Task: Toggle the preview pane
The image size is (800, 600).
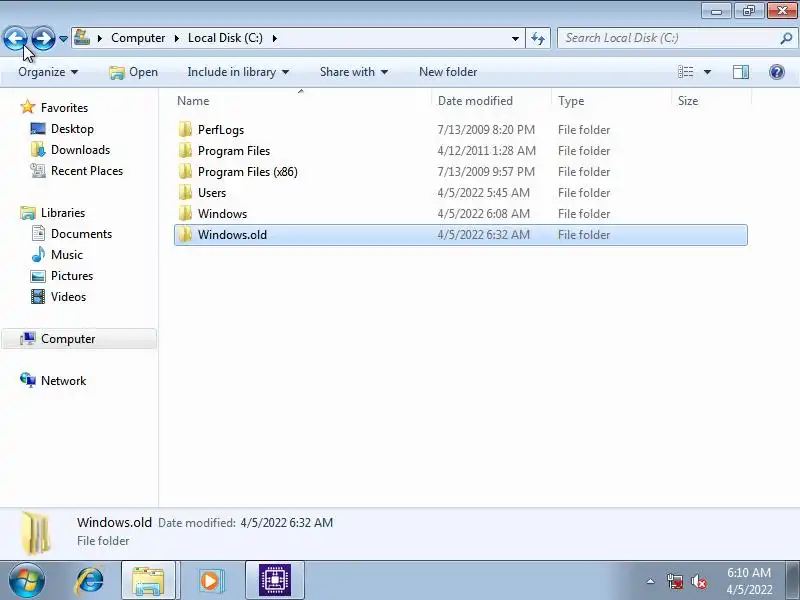Action: [741, 72]
